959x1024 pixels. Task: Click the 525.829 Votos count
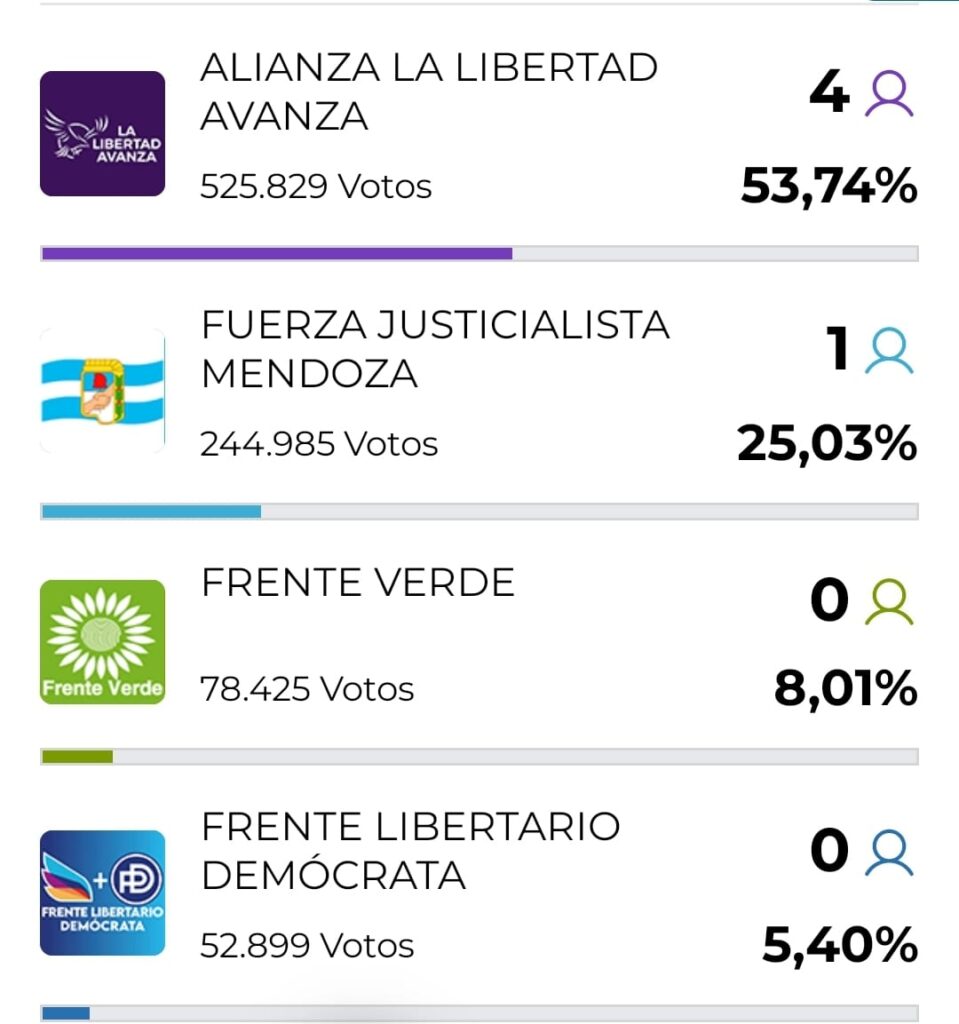point(316,187)
